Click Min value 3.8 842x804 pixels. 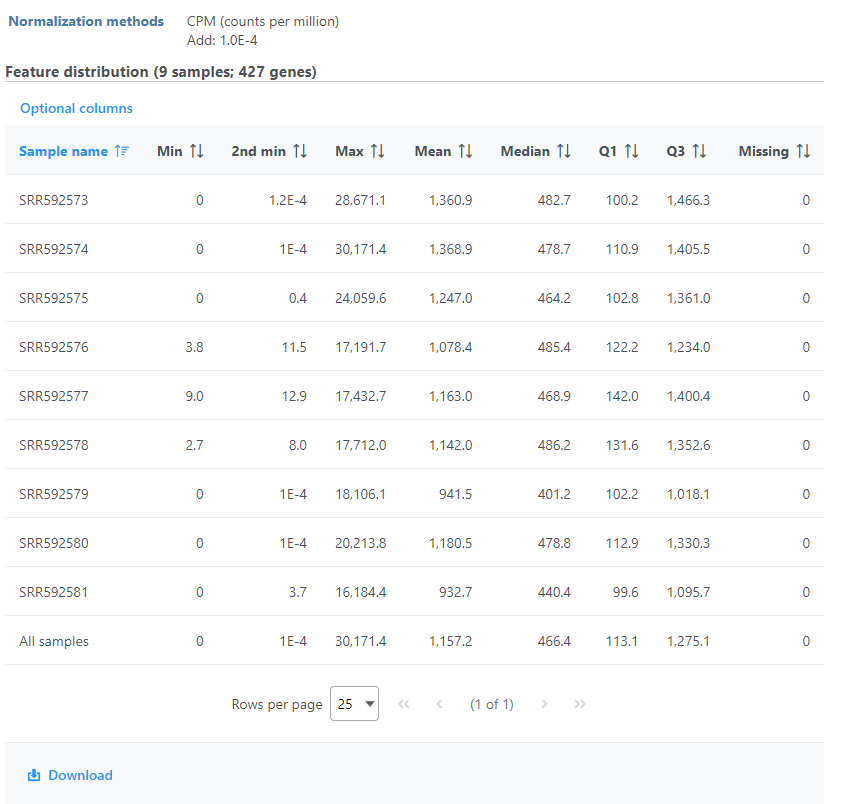(194, 347)
